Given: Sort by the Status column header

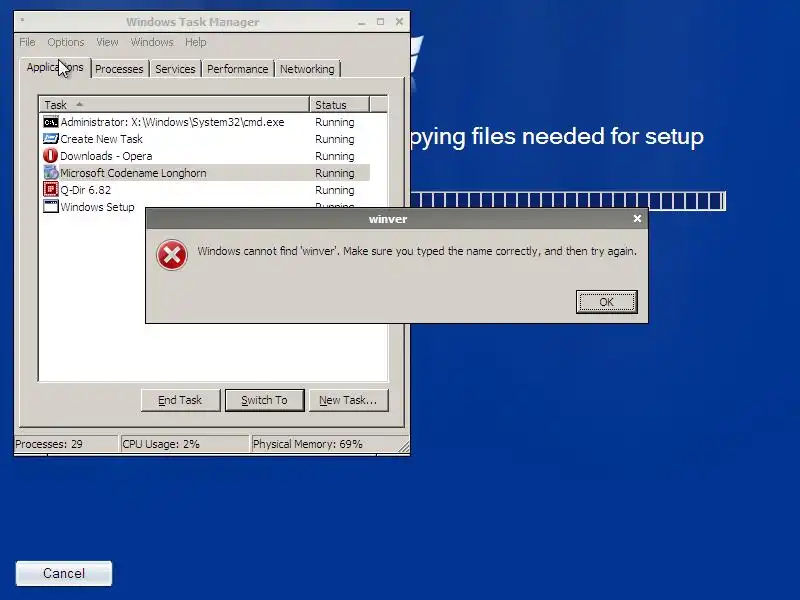Looking at the screenshot, I should 339,105.
